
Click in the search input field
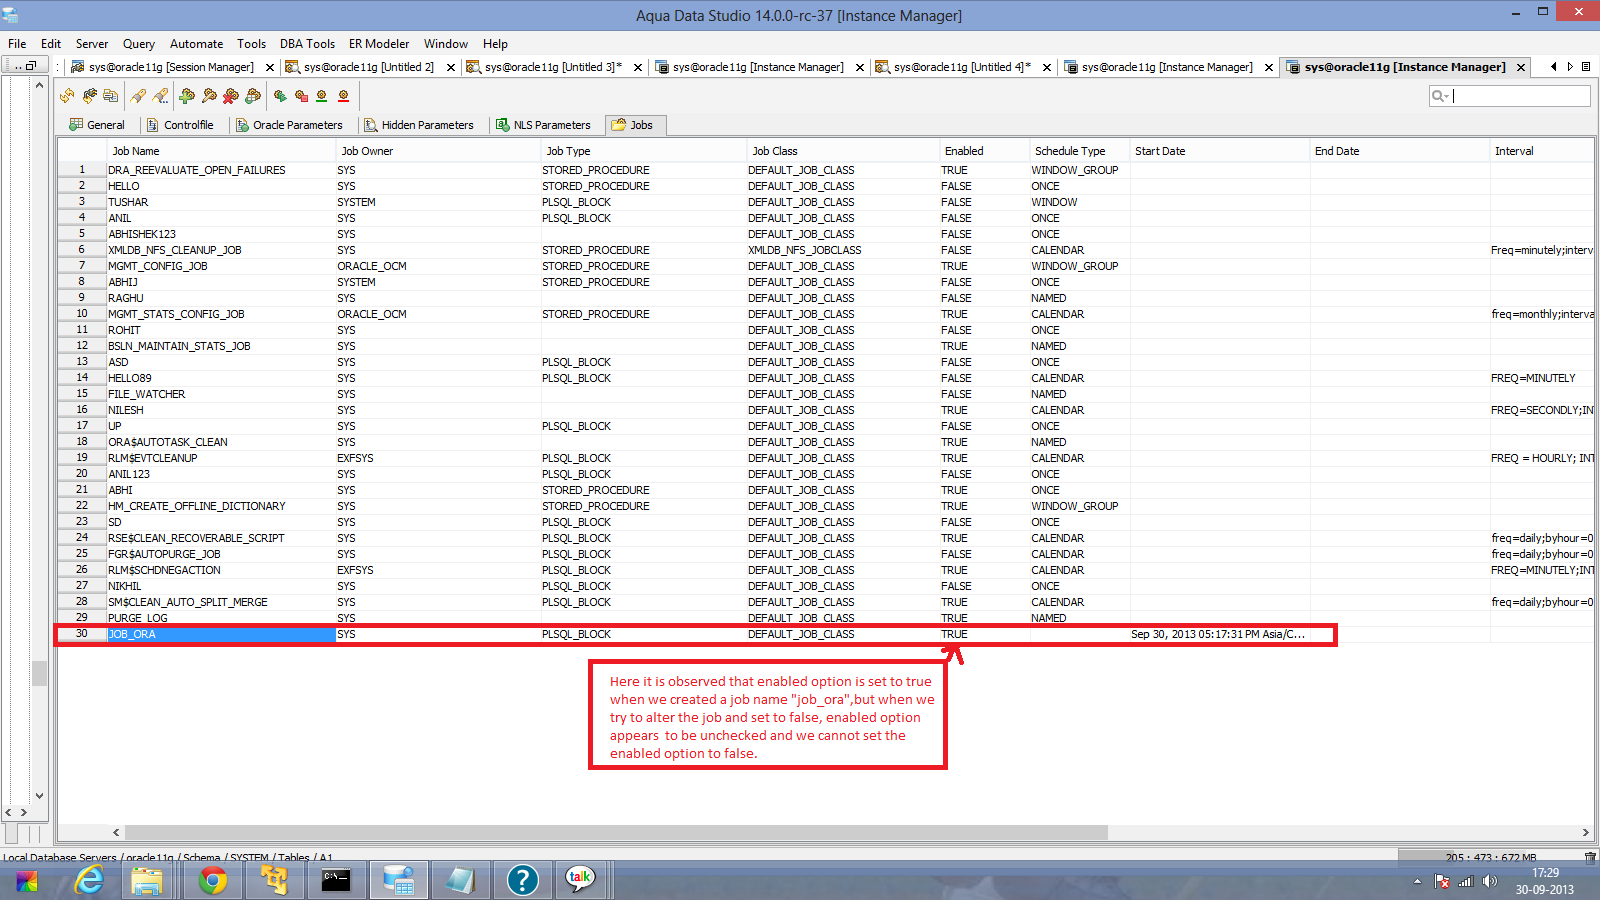point(1520,96)
